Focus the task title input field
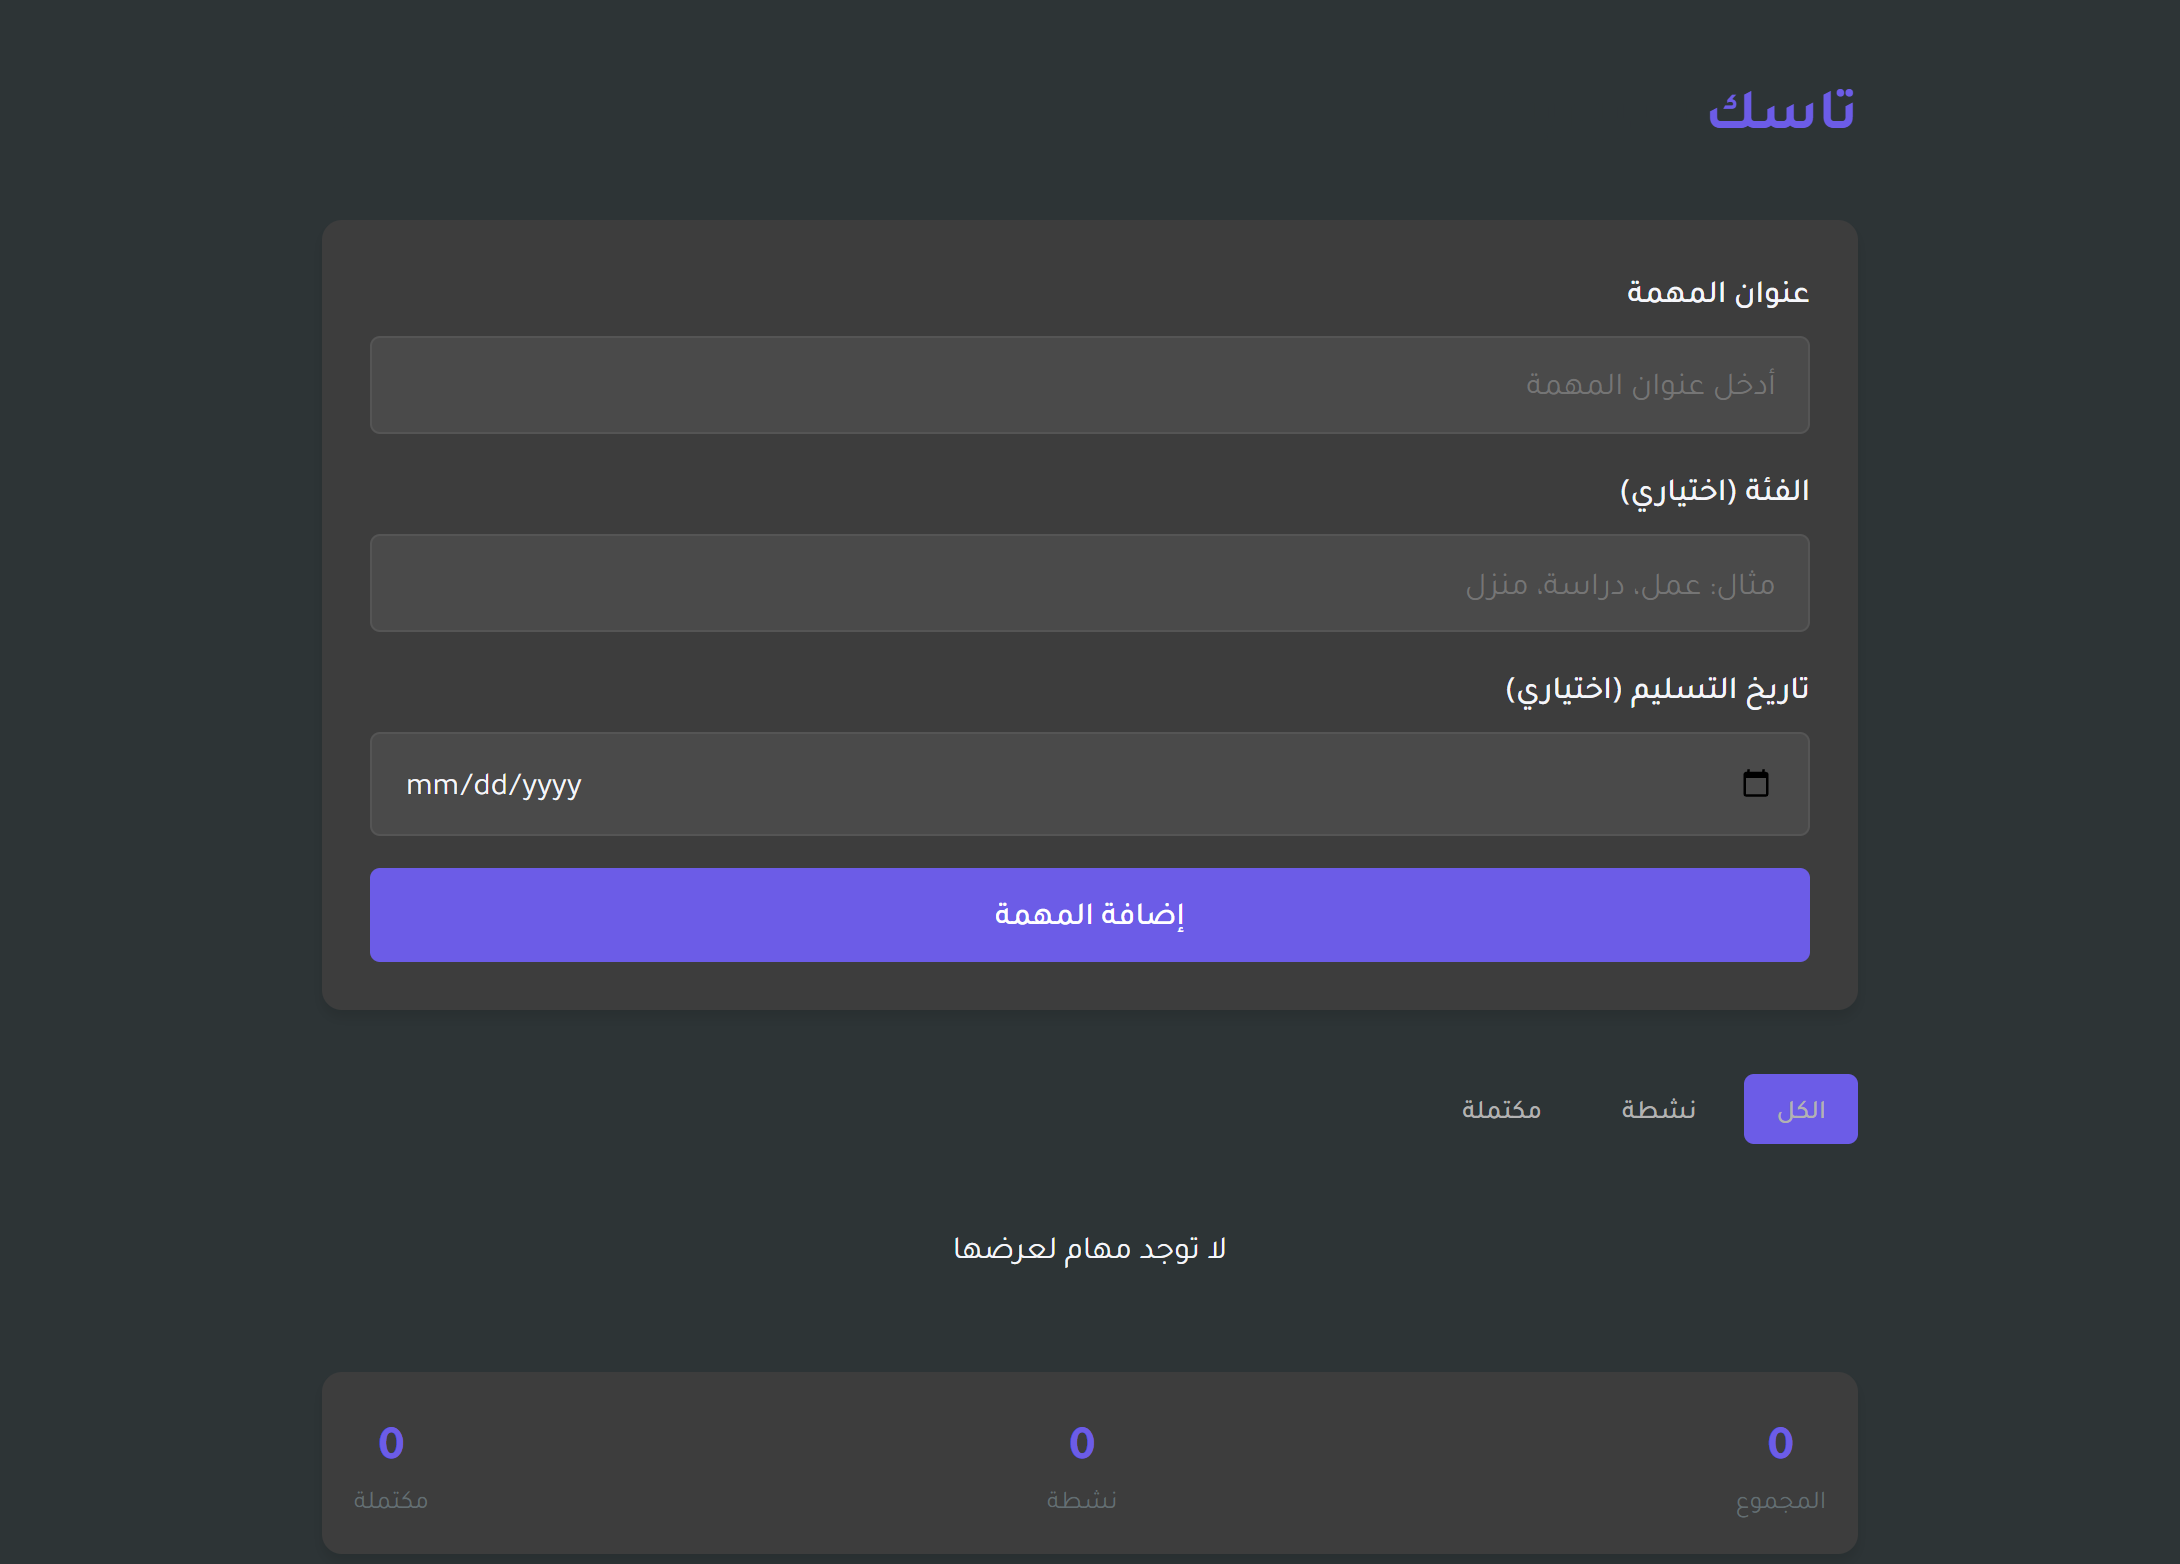 (1089, 385)
